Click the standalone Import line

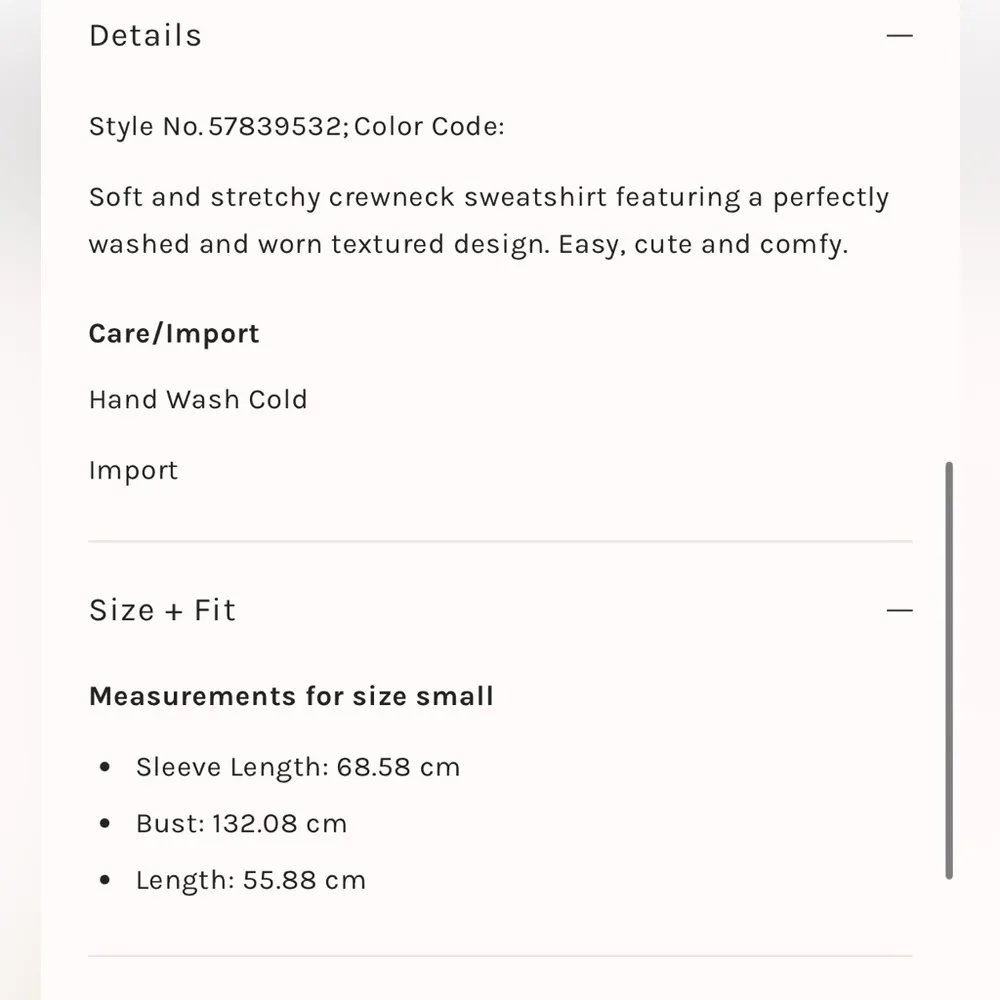[133, 471]
